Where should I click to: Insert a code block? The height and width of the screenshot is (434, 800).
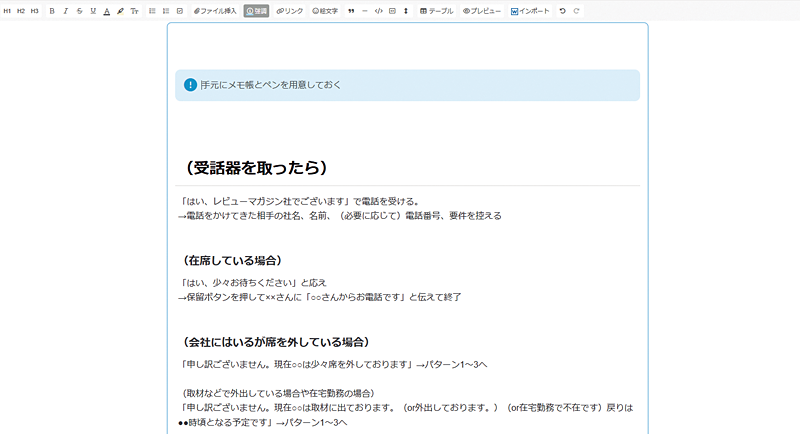click(x=378, y=11)
